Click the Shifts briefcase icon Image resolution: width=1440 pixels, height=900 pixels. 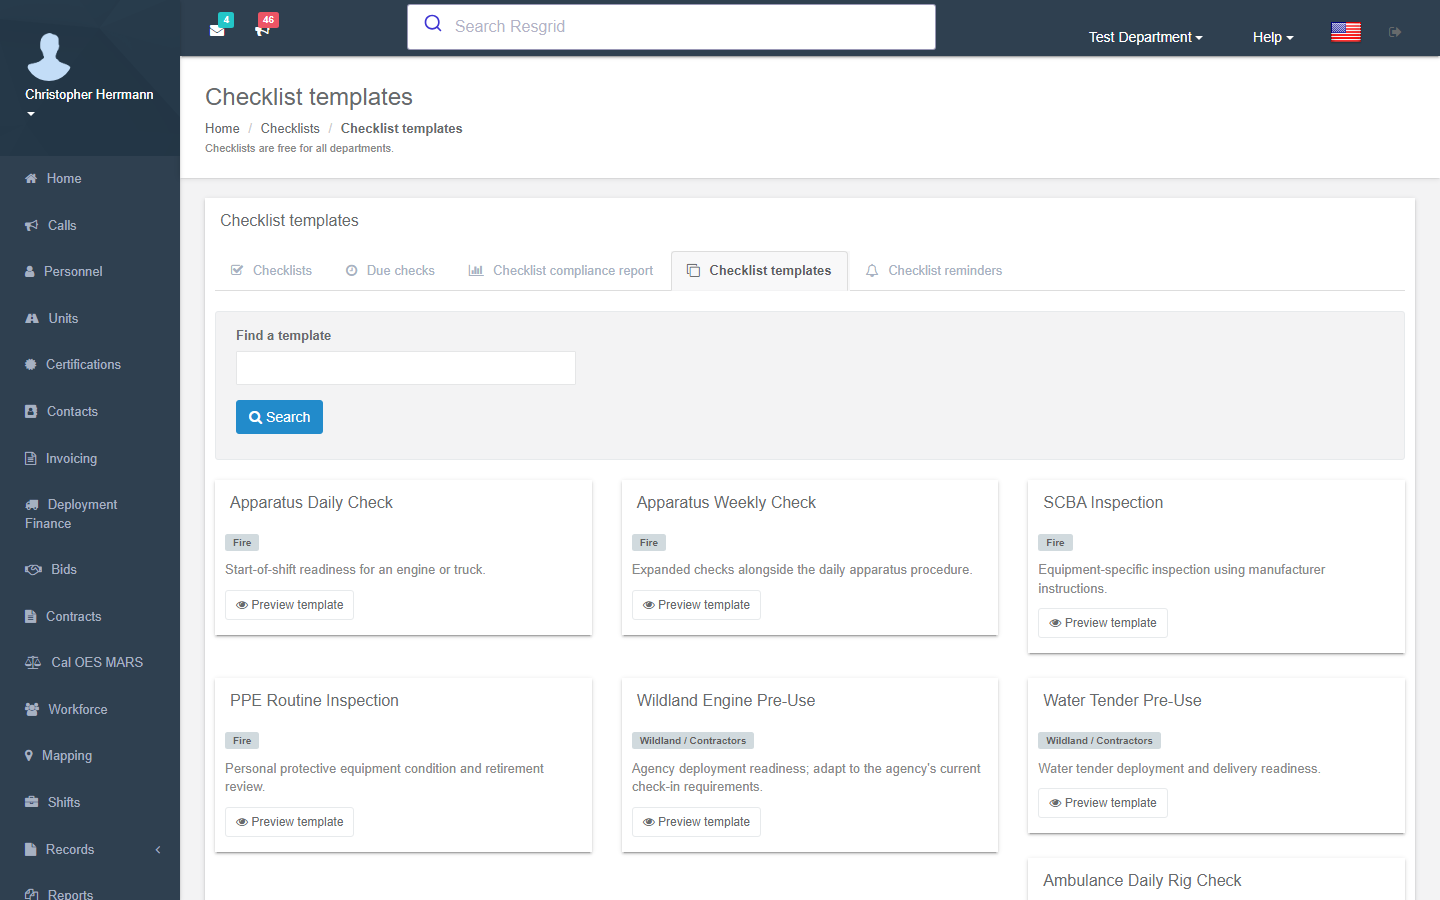[32, 803]
